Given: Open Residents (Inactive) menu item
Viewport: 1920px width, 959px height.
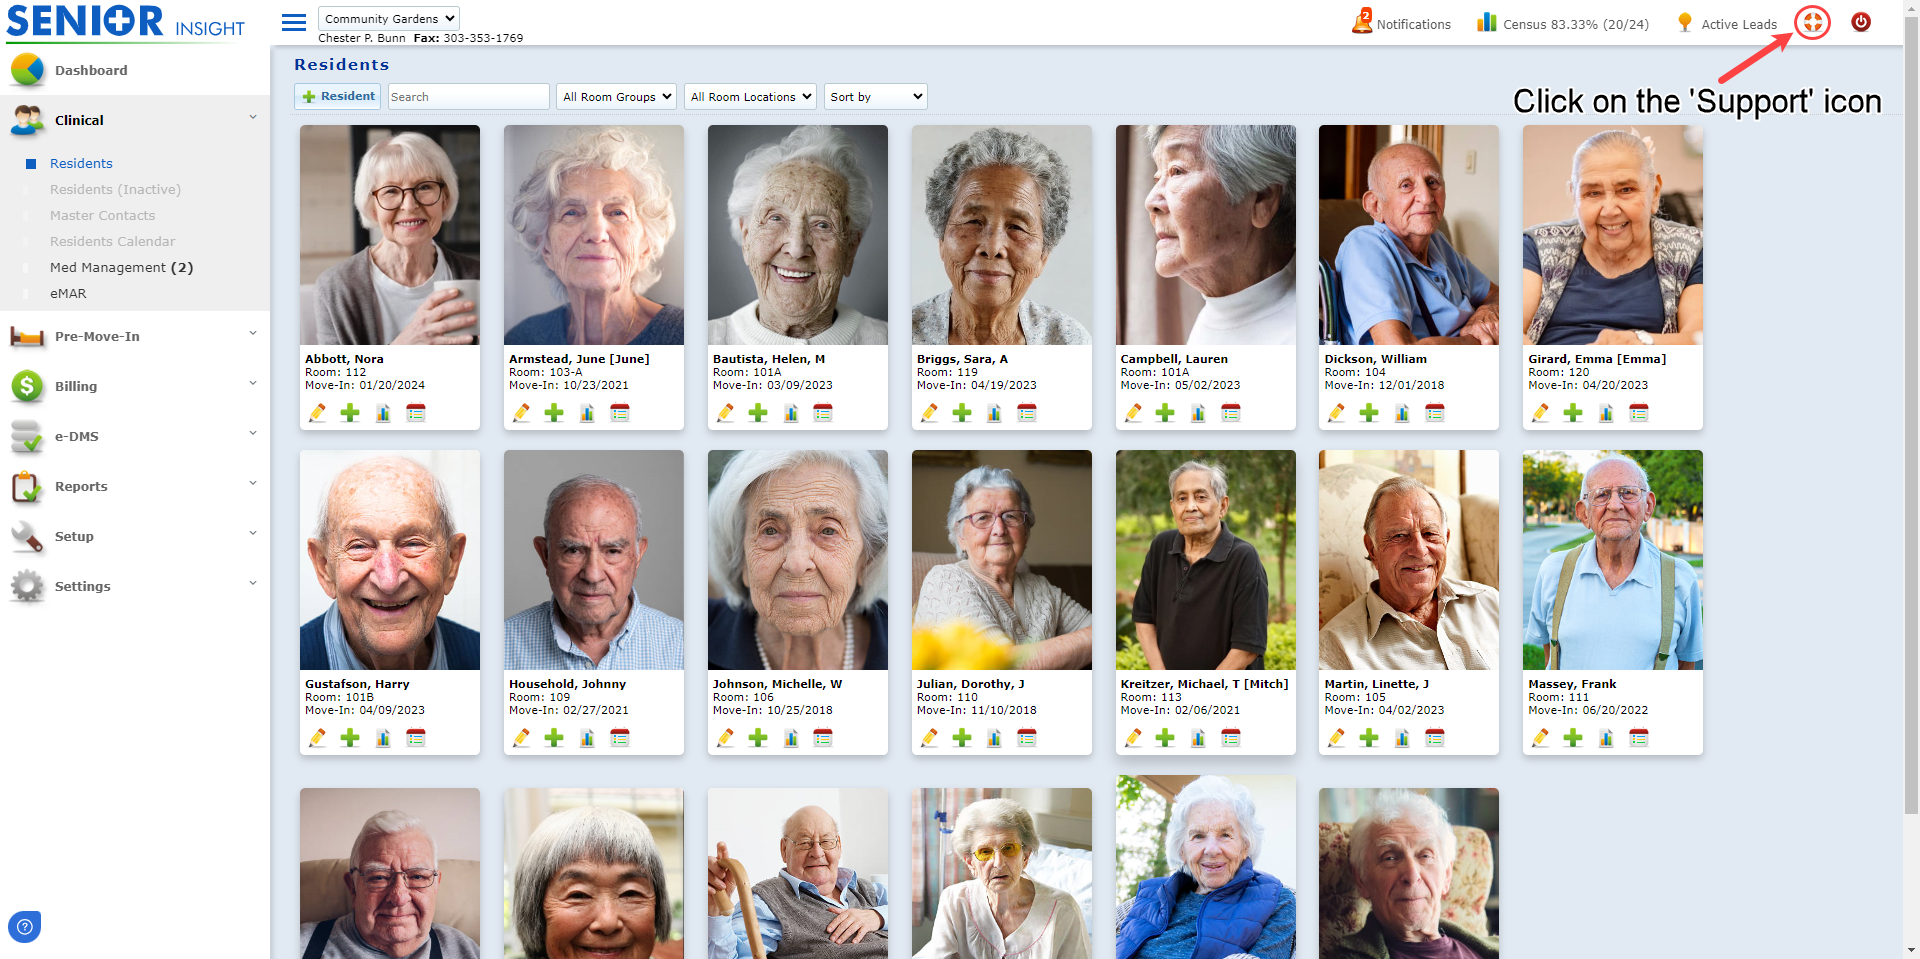Looking at the screenshot, I should click(x=115, y=189).
